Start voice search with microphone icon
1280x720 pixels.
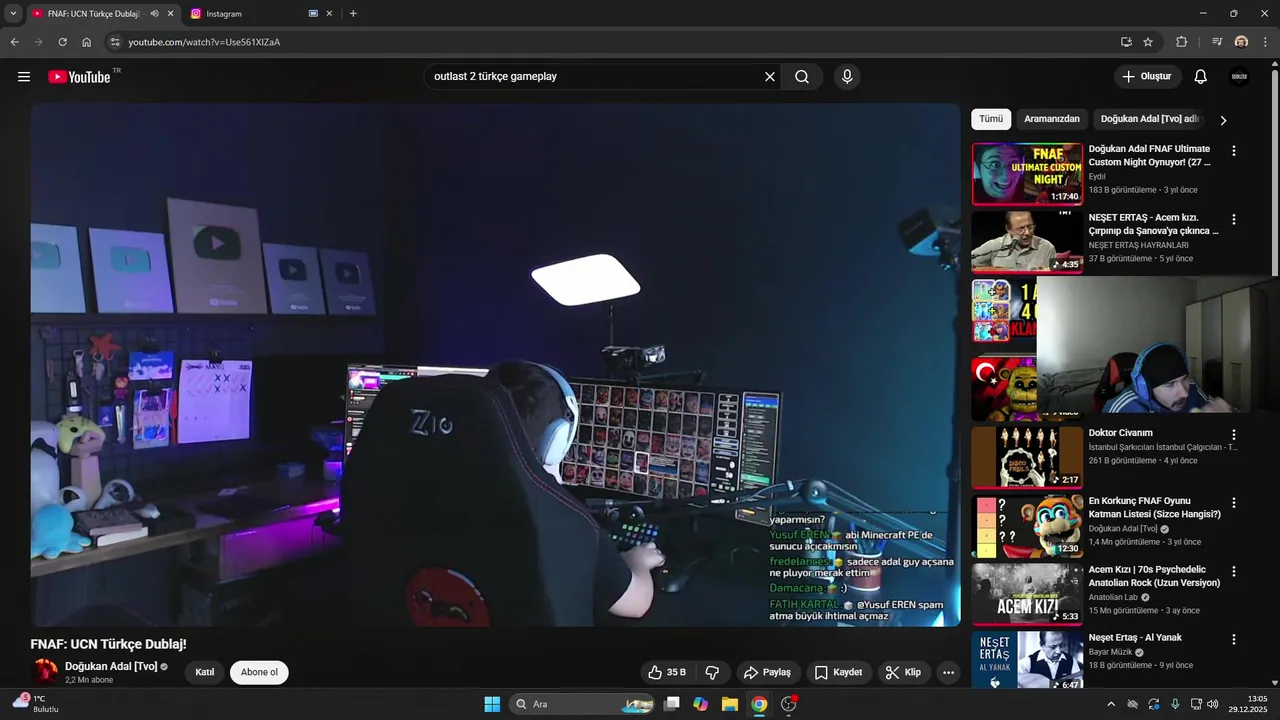[x=847, y=77]
